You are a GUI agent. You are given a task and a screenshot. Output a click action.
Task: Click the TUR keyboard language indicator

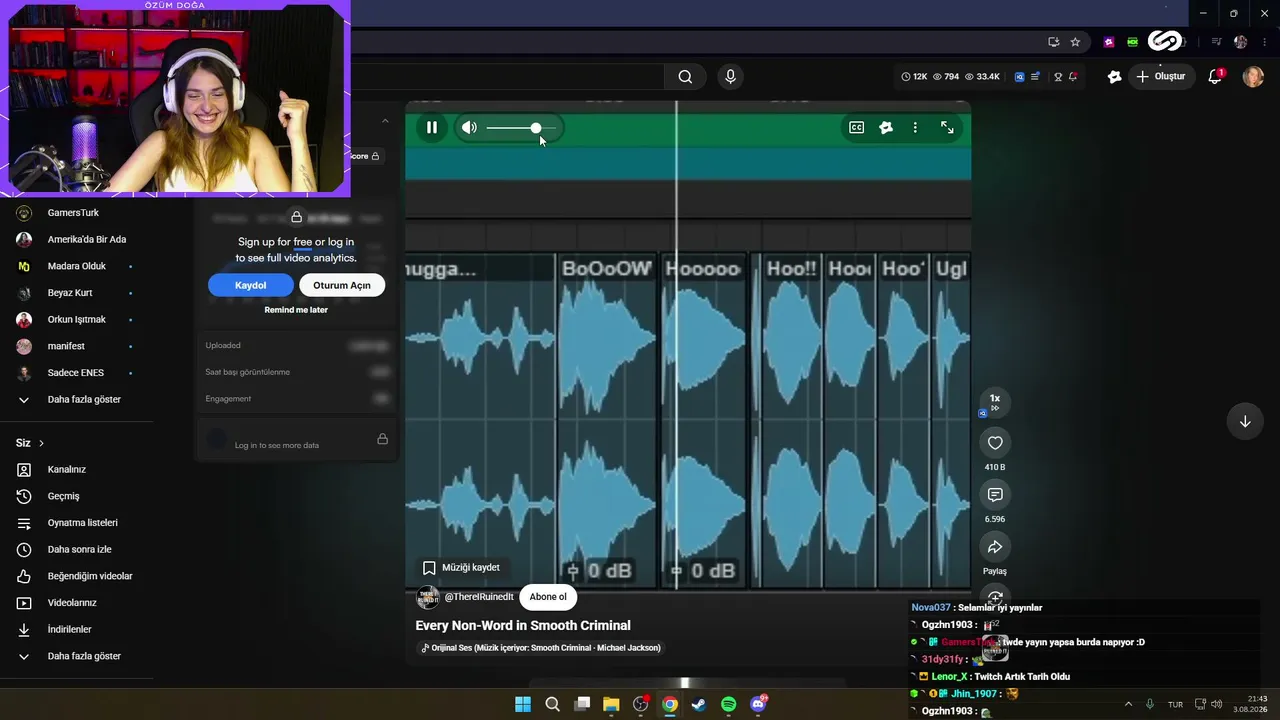tap(1176, 704)
